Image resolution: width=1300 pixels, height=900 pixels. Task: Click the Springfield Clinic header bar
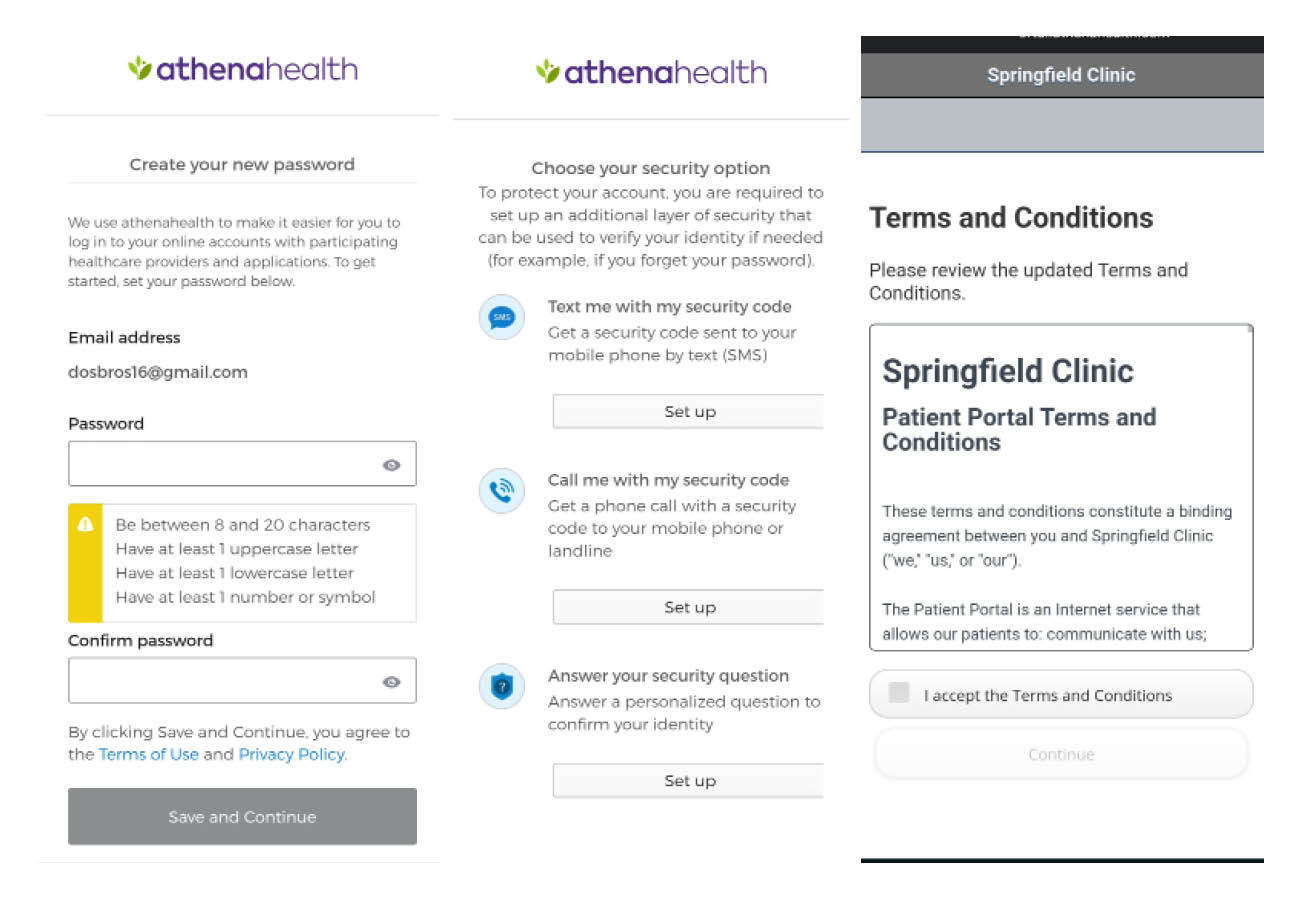[x=1060, y=74]
